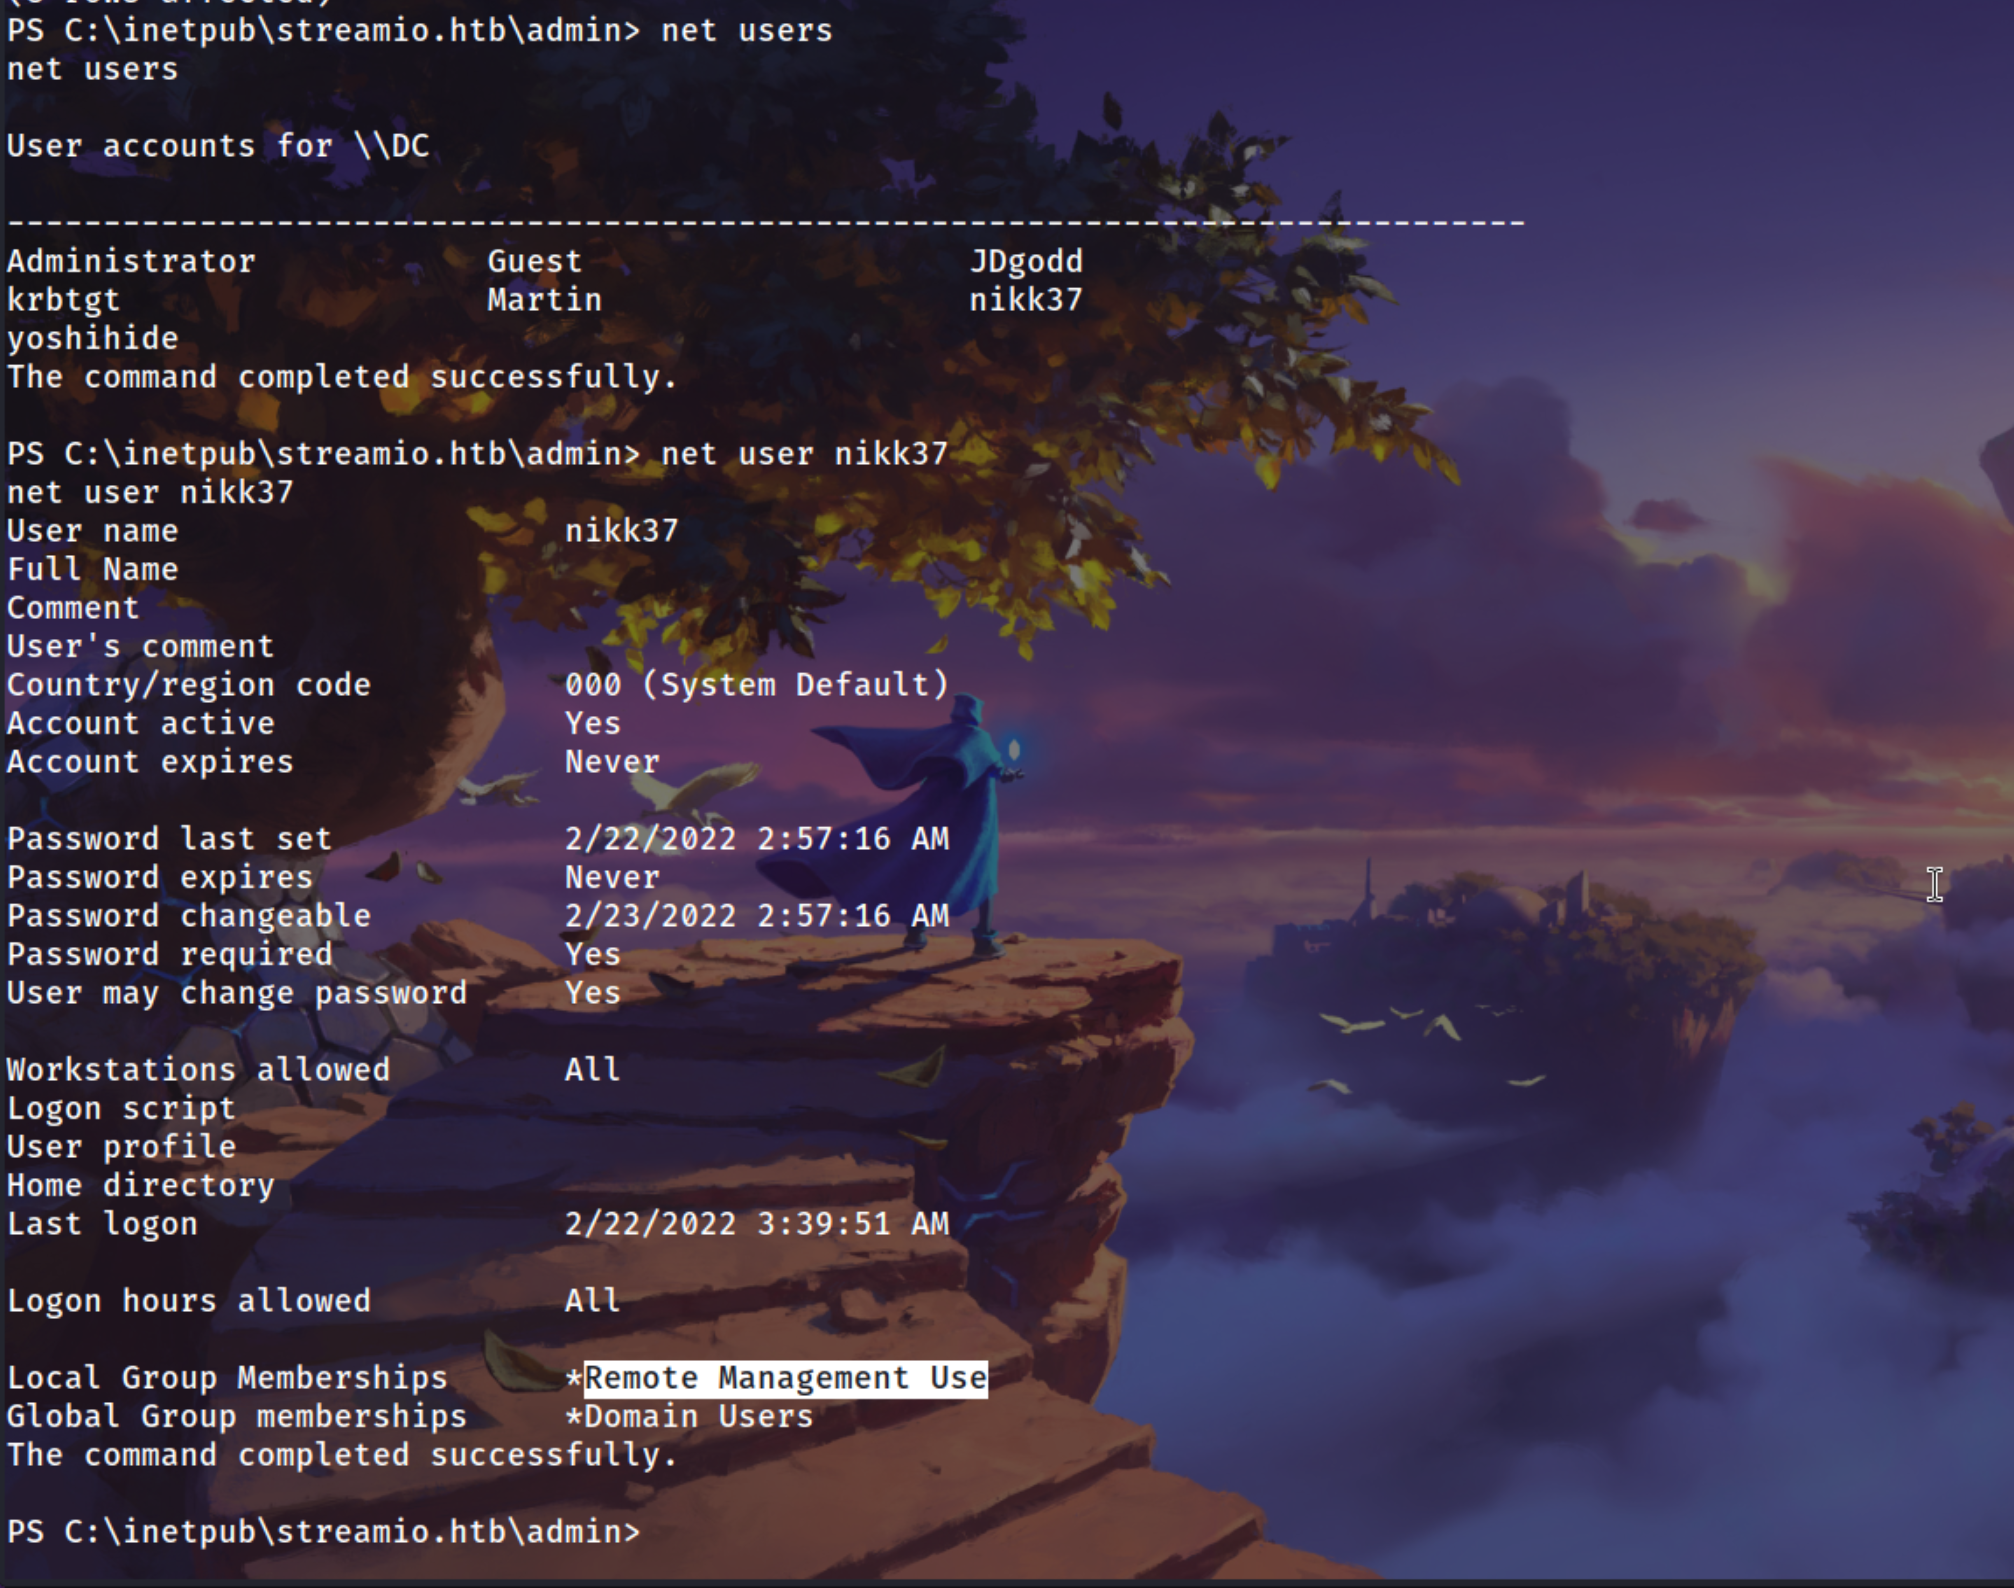Click the 'Yes' value of Account active
This screenshot has width=2014, height=1588.
592,723
